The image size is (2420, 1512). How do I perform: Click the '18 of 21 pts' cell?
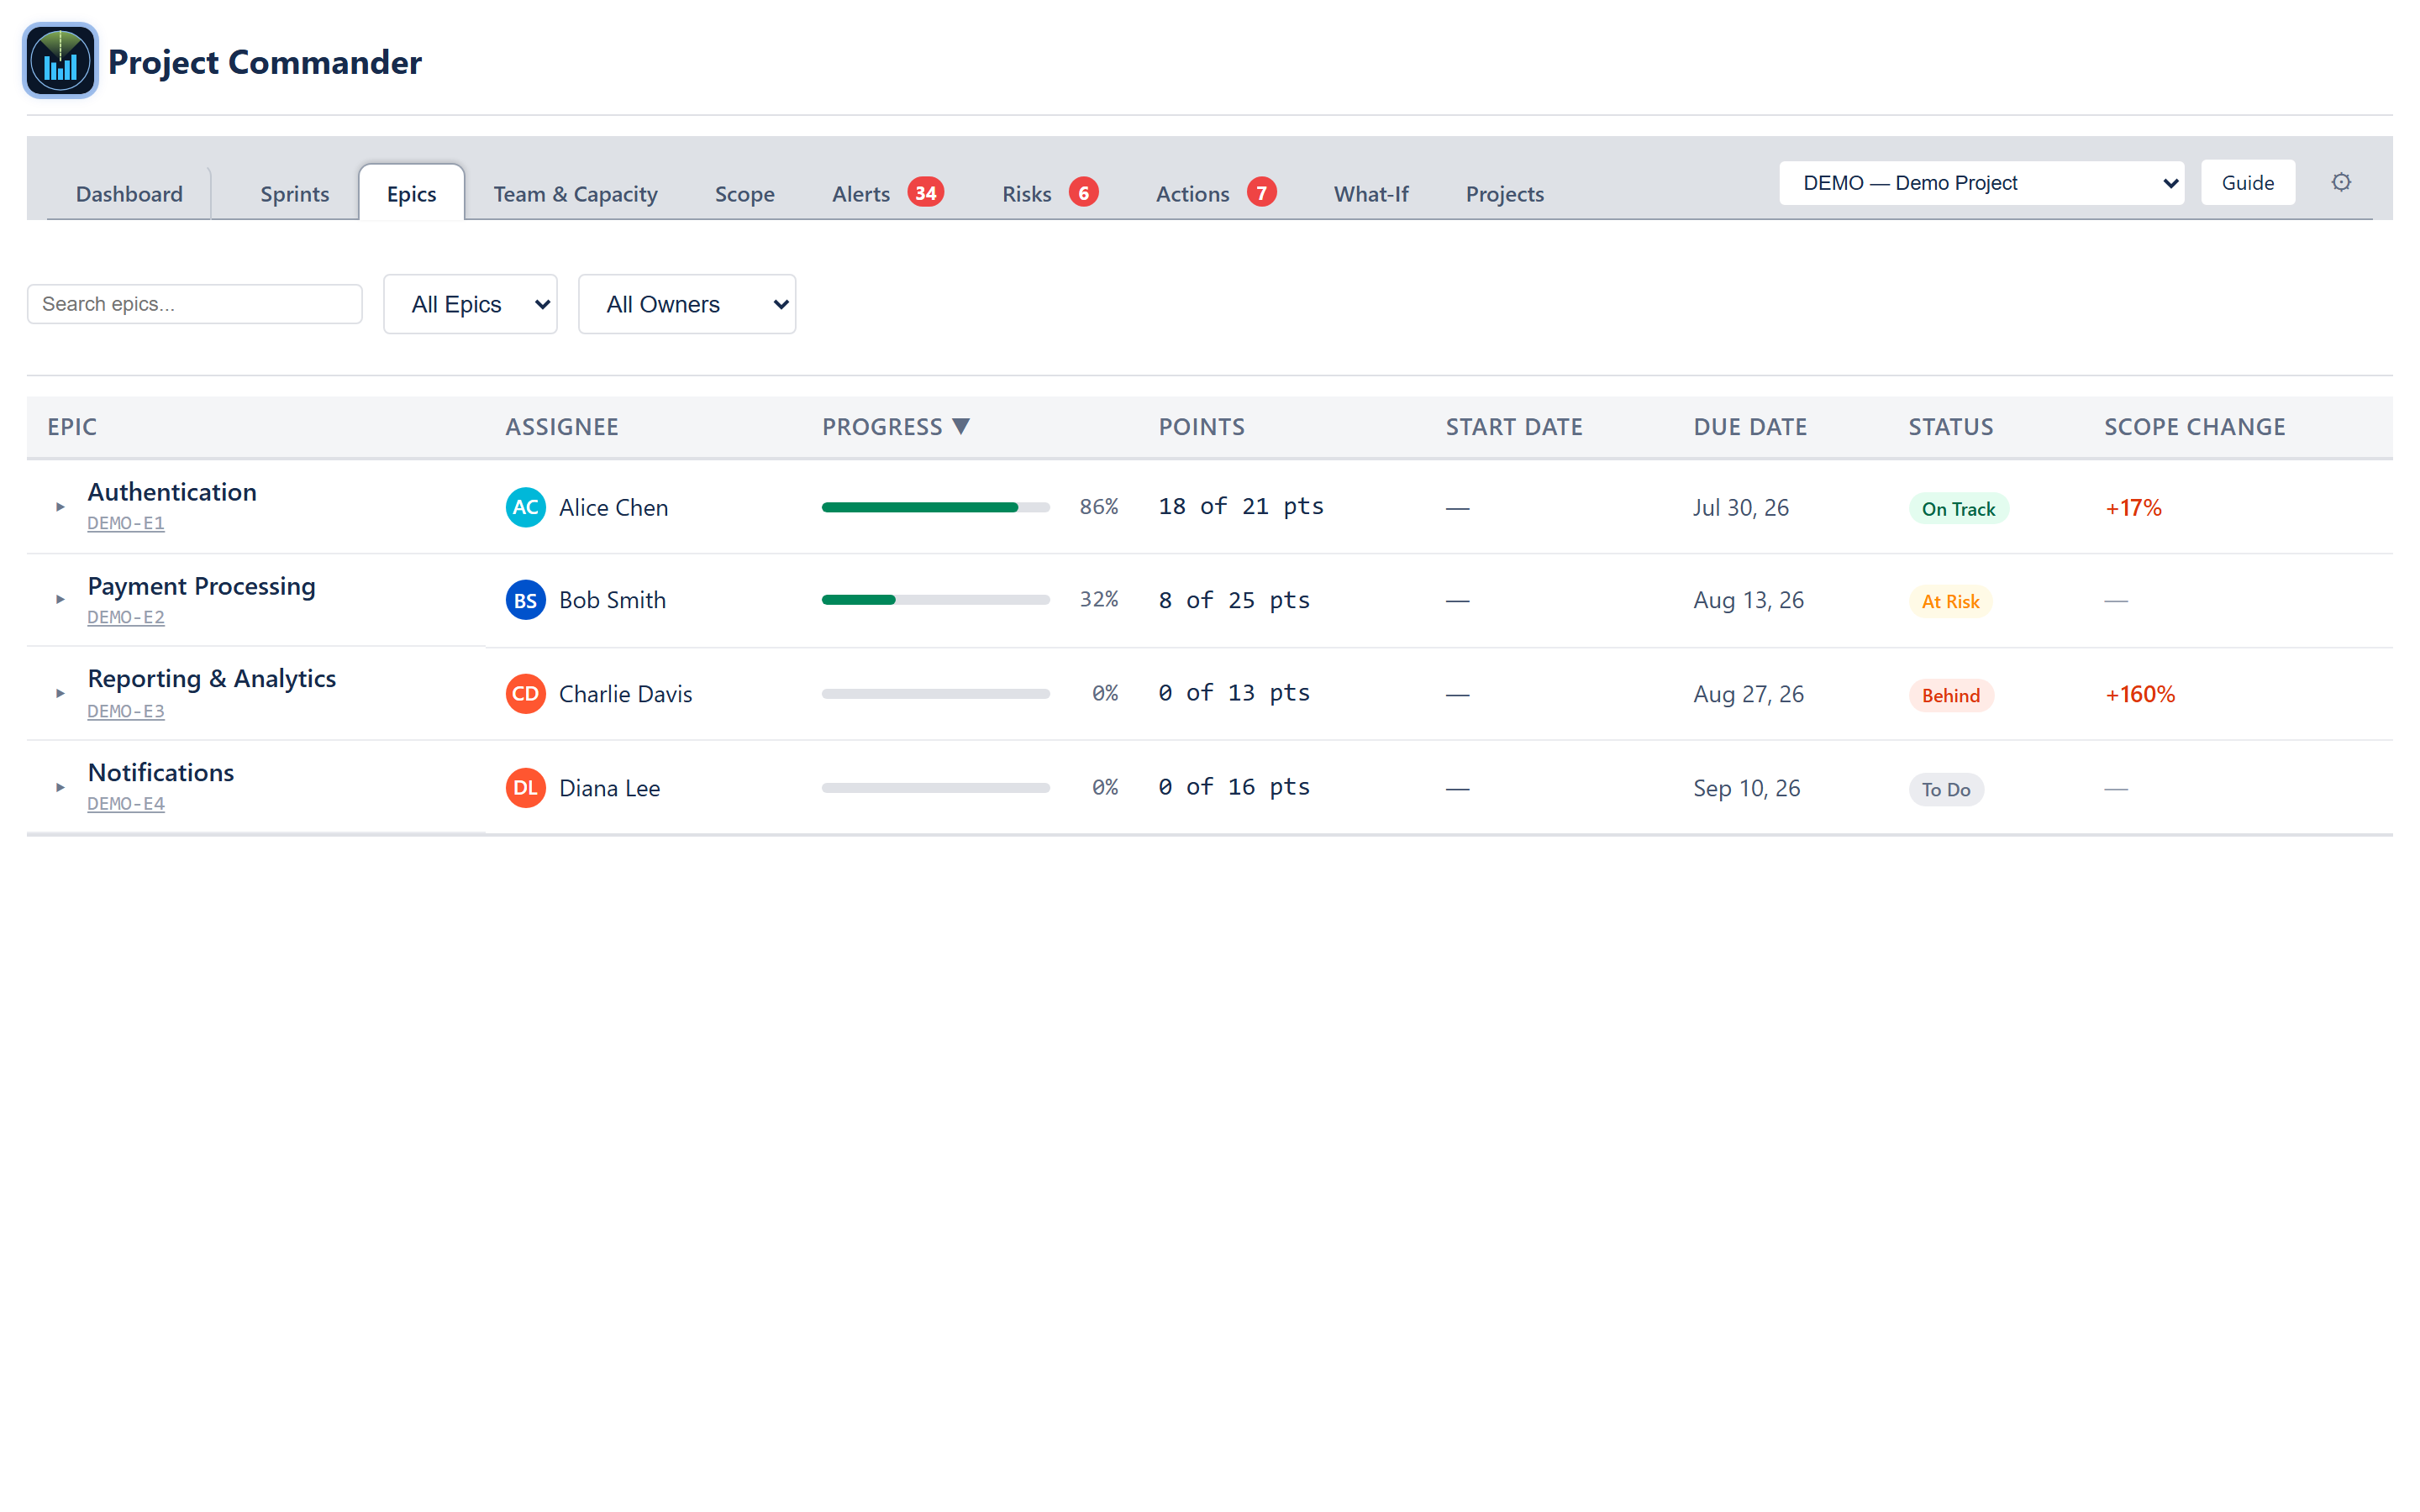click(1240, 506)
